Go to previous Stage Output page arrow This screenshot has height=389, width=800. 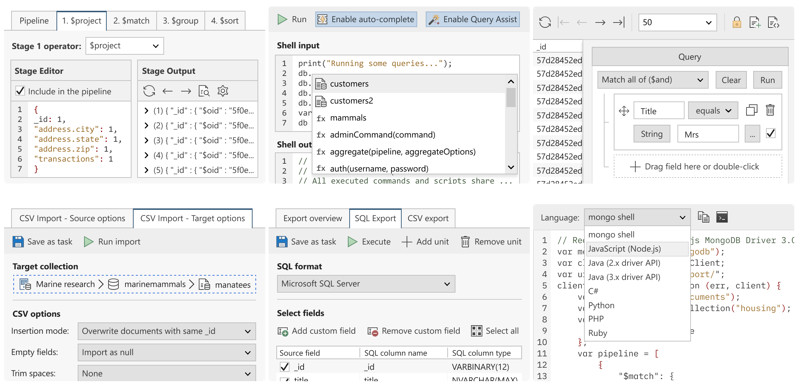pyautogui.click(x=167, y=91)
